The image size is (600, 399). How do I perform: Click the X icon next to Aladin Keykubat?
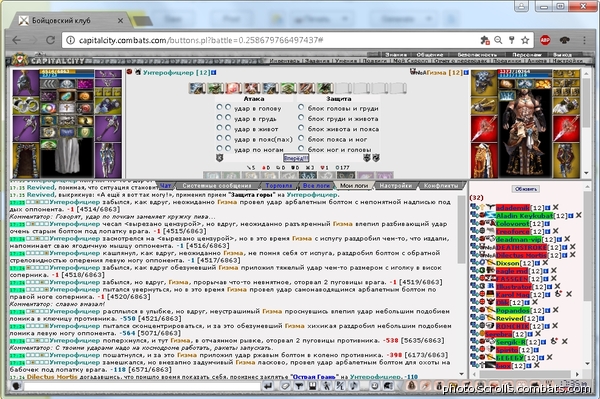pos(579,215)
